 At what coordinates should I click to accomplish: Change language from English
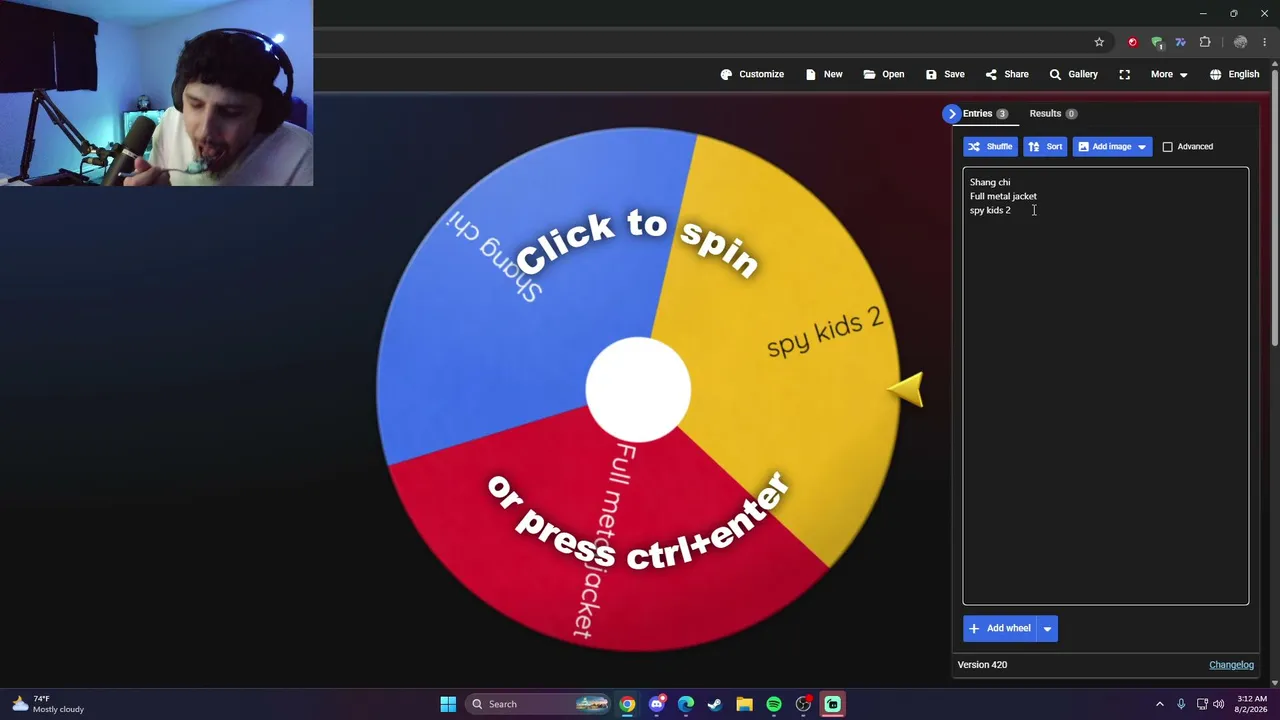pyautogui.click(x=1234, y=74)
